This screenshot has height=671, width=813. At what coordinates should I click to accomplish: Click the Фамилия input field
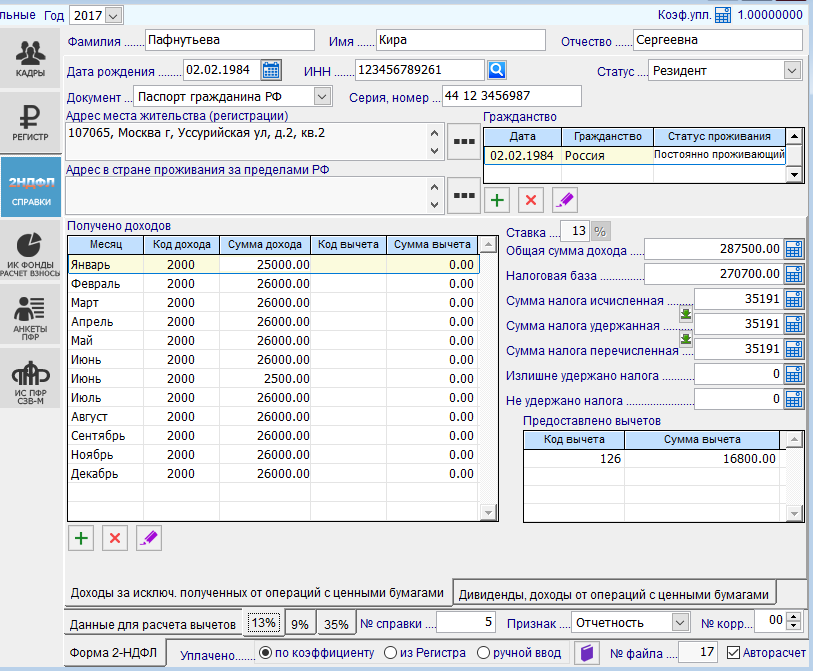(230, 40)
